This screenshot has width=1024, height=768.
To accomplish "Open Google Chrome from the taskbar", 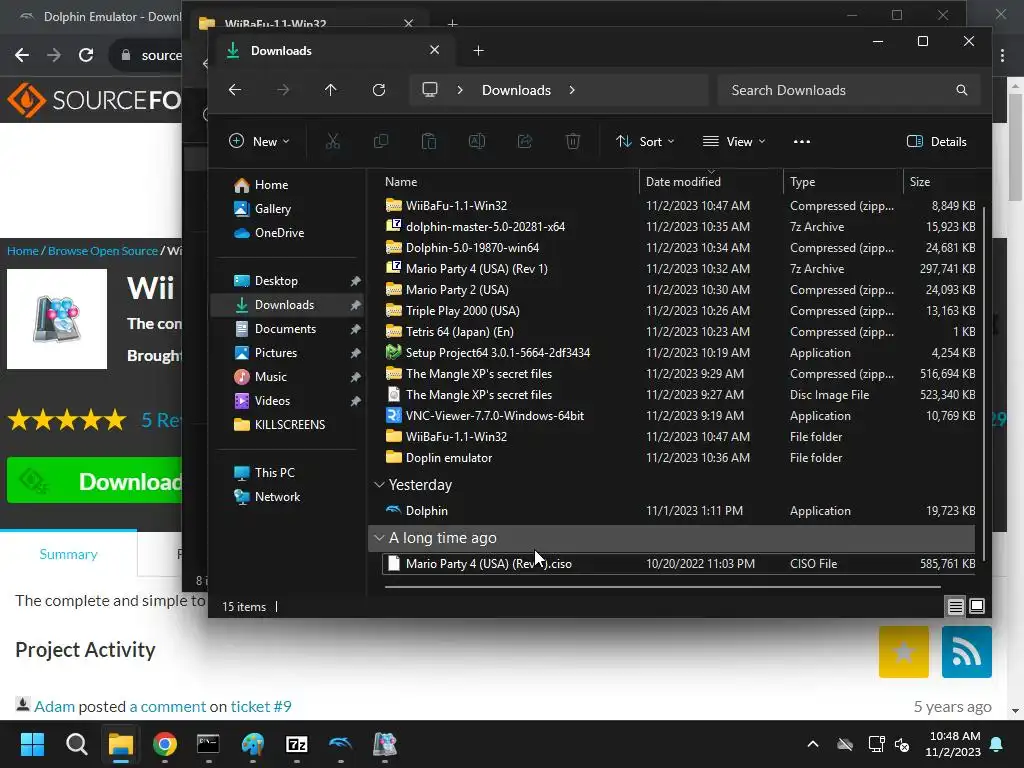I will 165,744.
